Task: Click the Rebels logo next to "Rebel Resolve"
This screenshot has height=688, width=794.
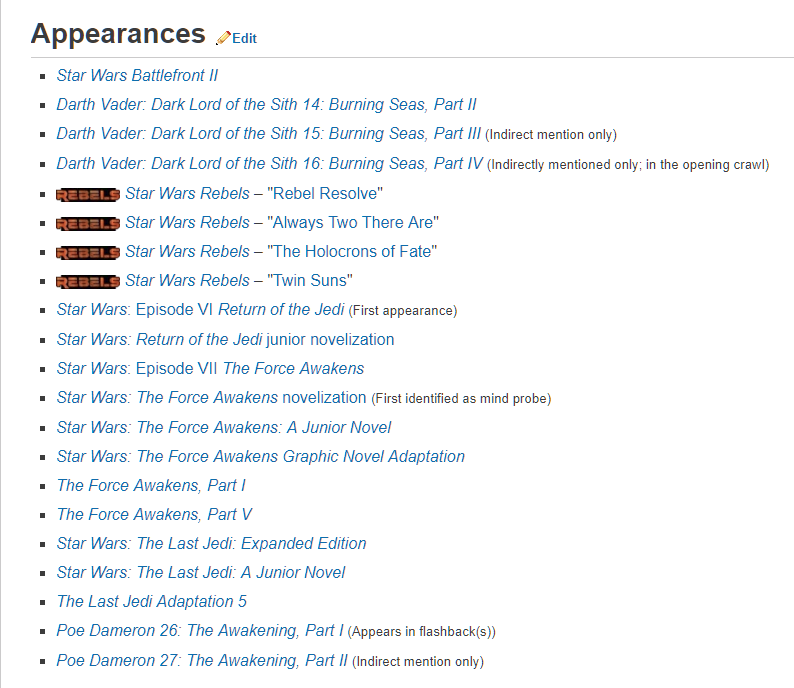Action: [x=88, y=194]
